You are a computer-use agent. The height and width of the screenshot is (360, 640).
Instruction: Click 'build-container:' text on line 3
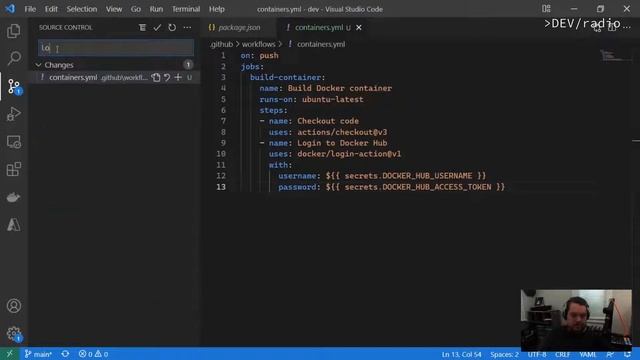(x=287, y=77)
